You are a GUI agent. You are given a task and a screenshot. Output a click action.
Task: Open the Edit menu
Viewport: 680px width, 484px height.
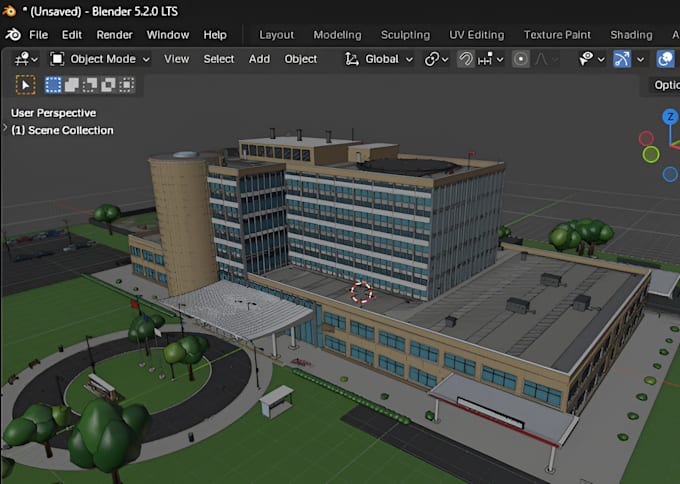(x=72, y=35)
